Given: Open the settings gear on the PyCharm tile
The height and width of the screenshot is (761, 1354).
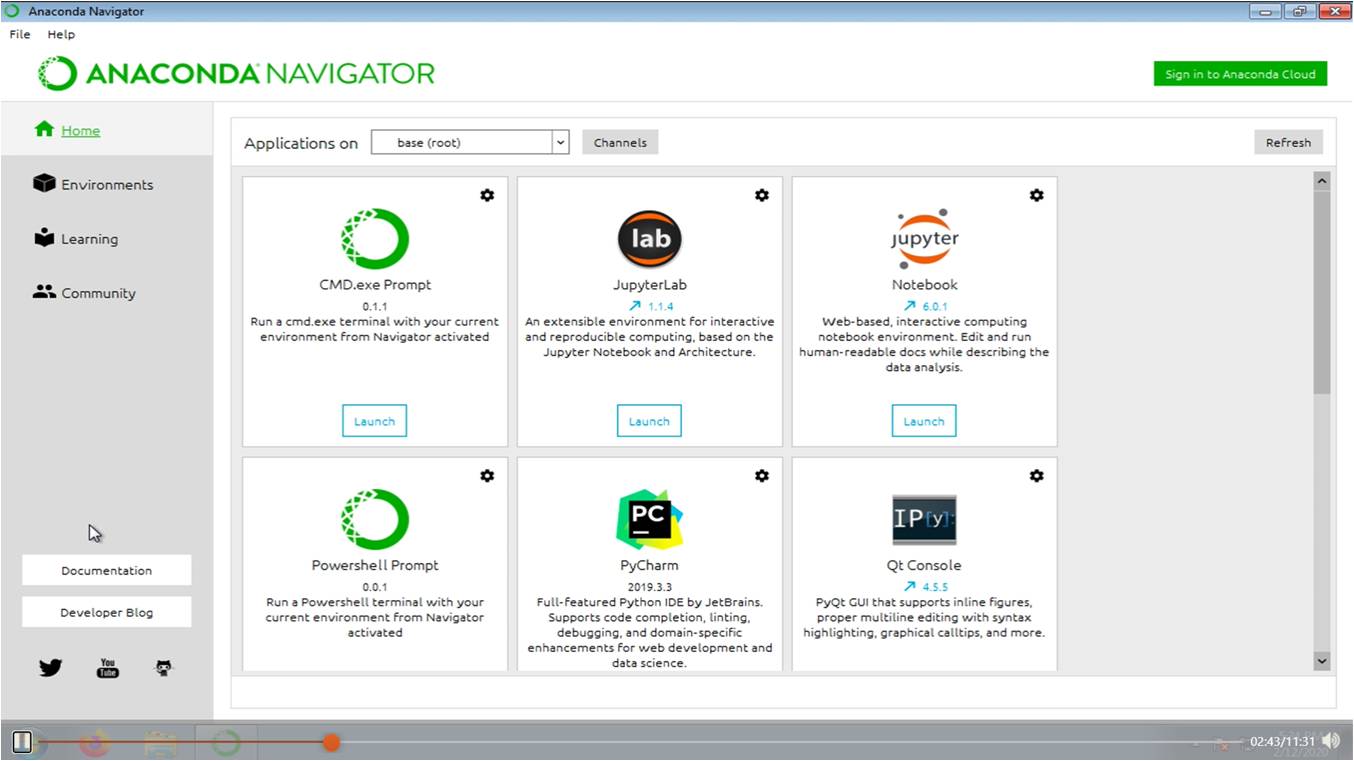Looking at the screenshot, I should point(762,476).
